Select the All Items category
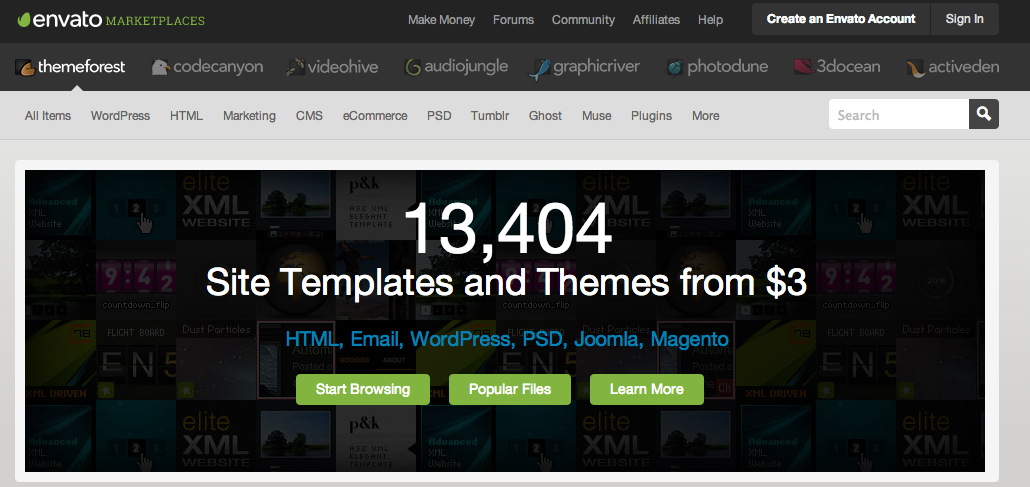 (48, 116)
